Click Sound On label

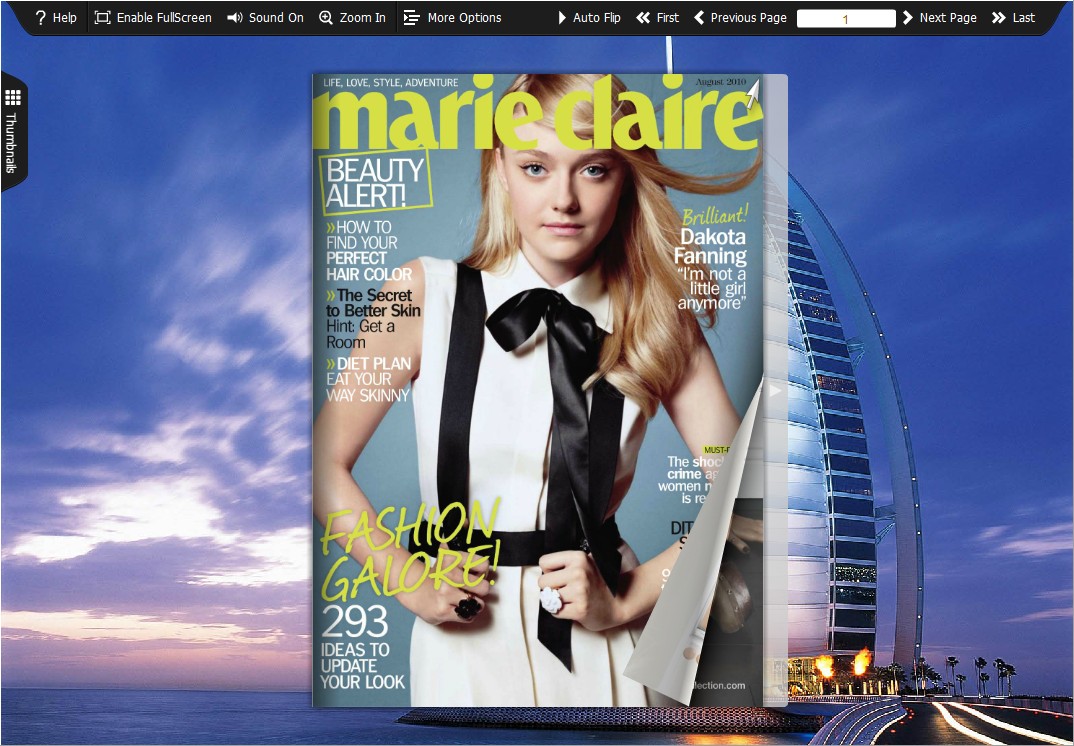click(x=276, y=18)
